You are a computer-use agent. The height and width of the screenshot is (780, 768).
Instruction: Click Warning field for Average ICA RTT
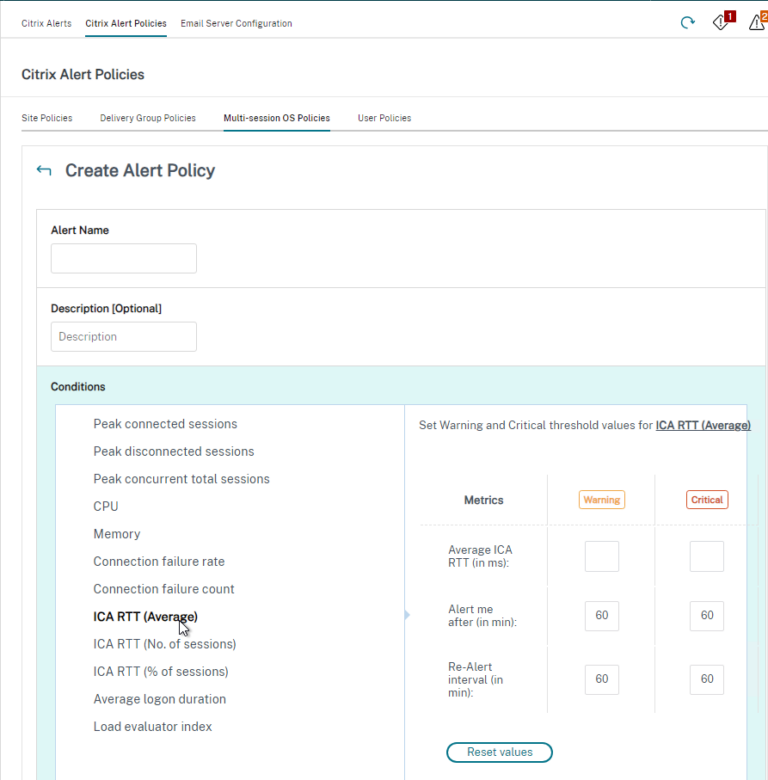(x=601, y=557)
